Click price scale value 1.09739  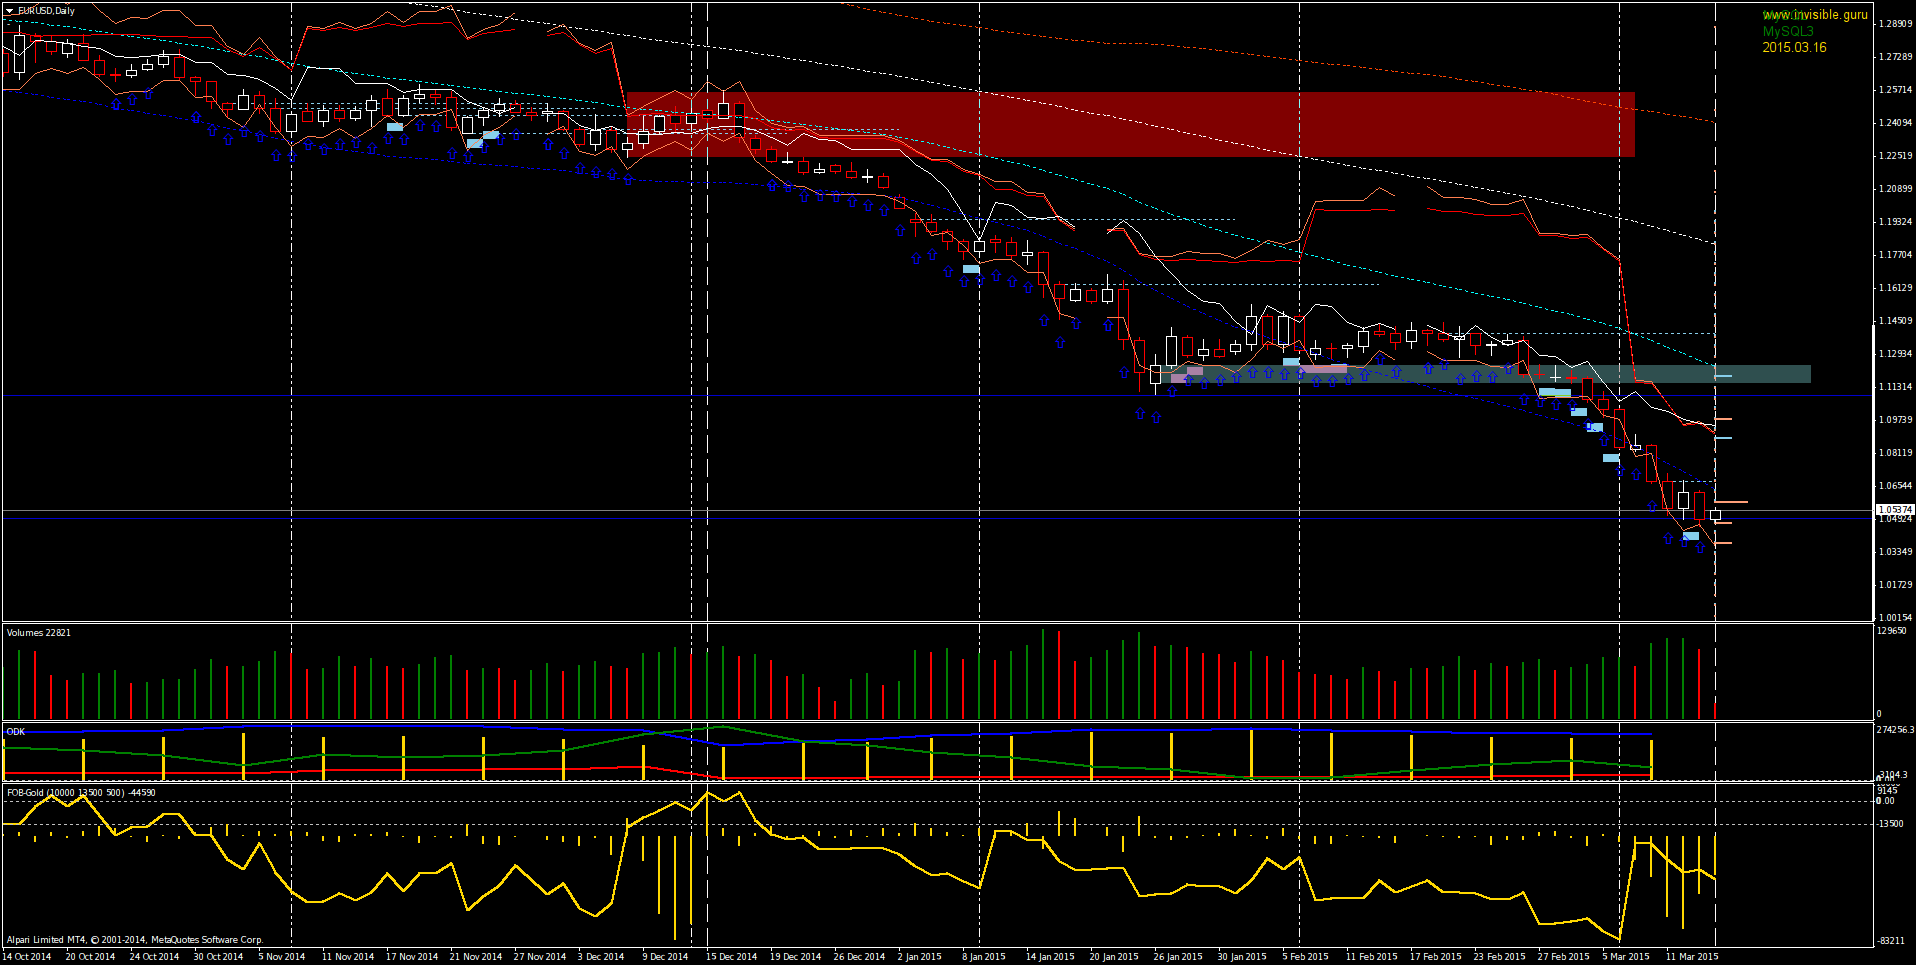[x=1896, y=420]
